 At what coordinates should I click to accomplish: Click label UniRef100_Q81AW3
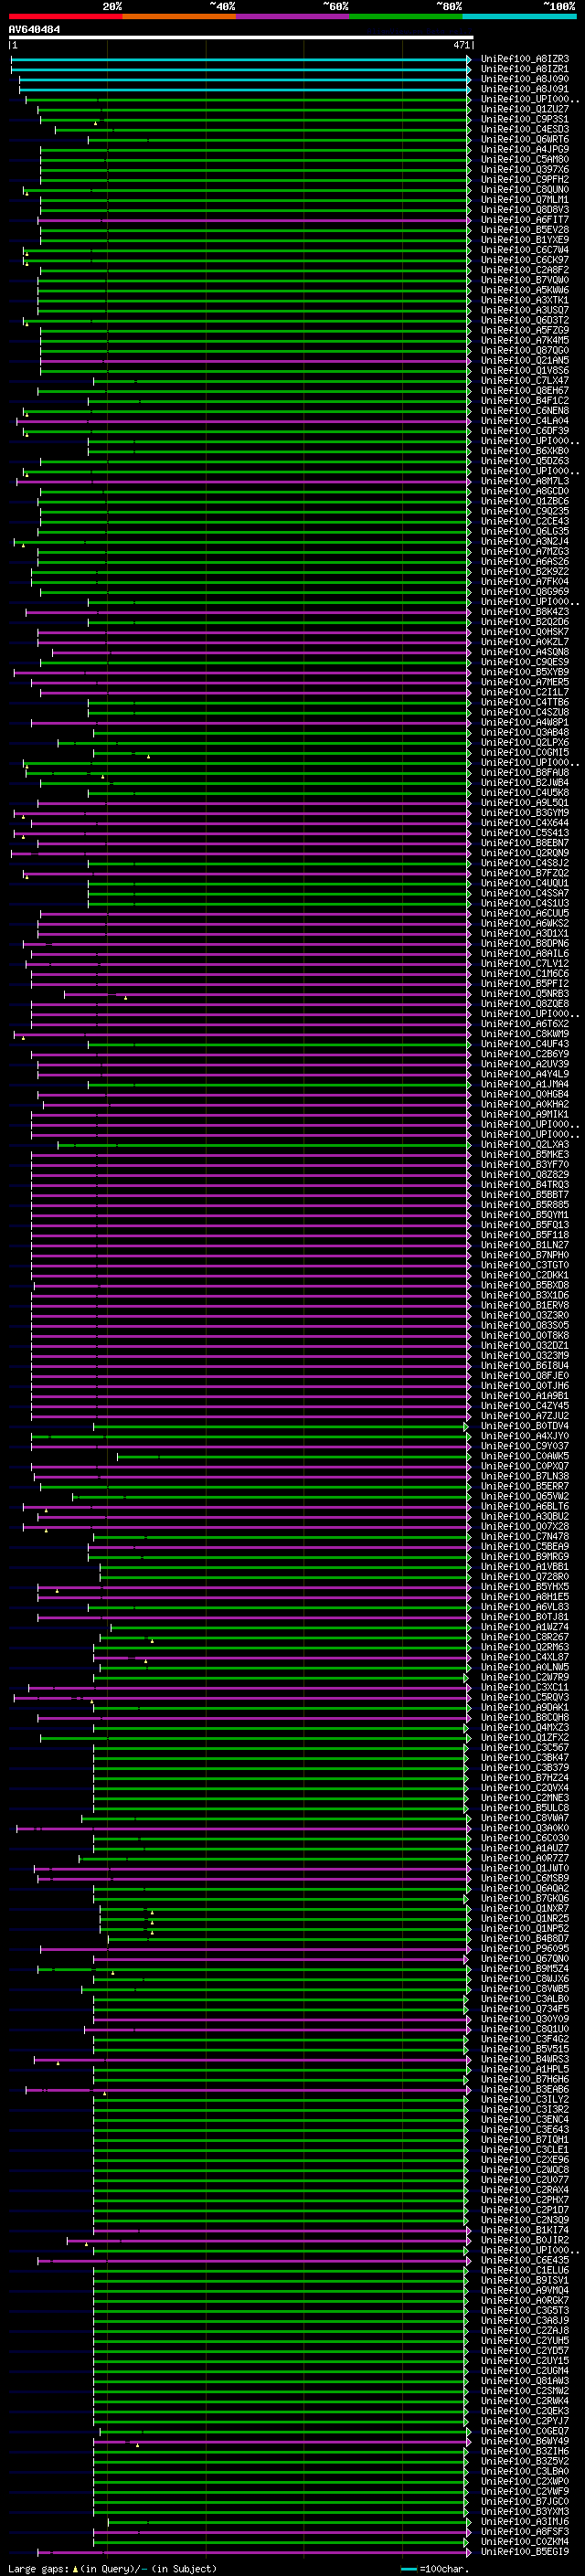tap(525, 2380)
